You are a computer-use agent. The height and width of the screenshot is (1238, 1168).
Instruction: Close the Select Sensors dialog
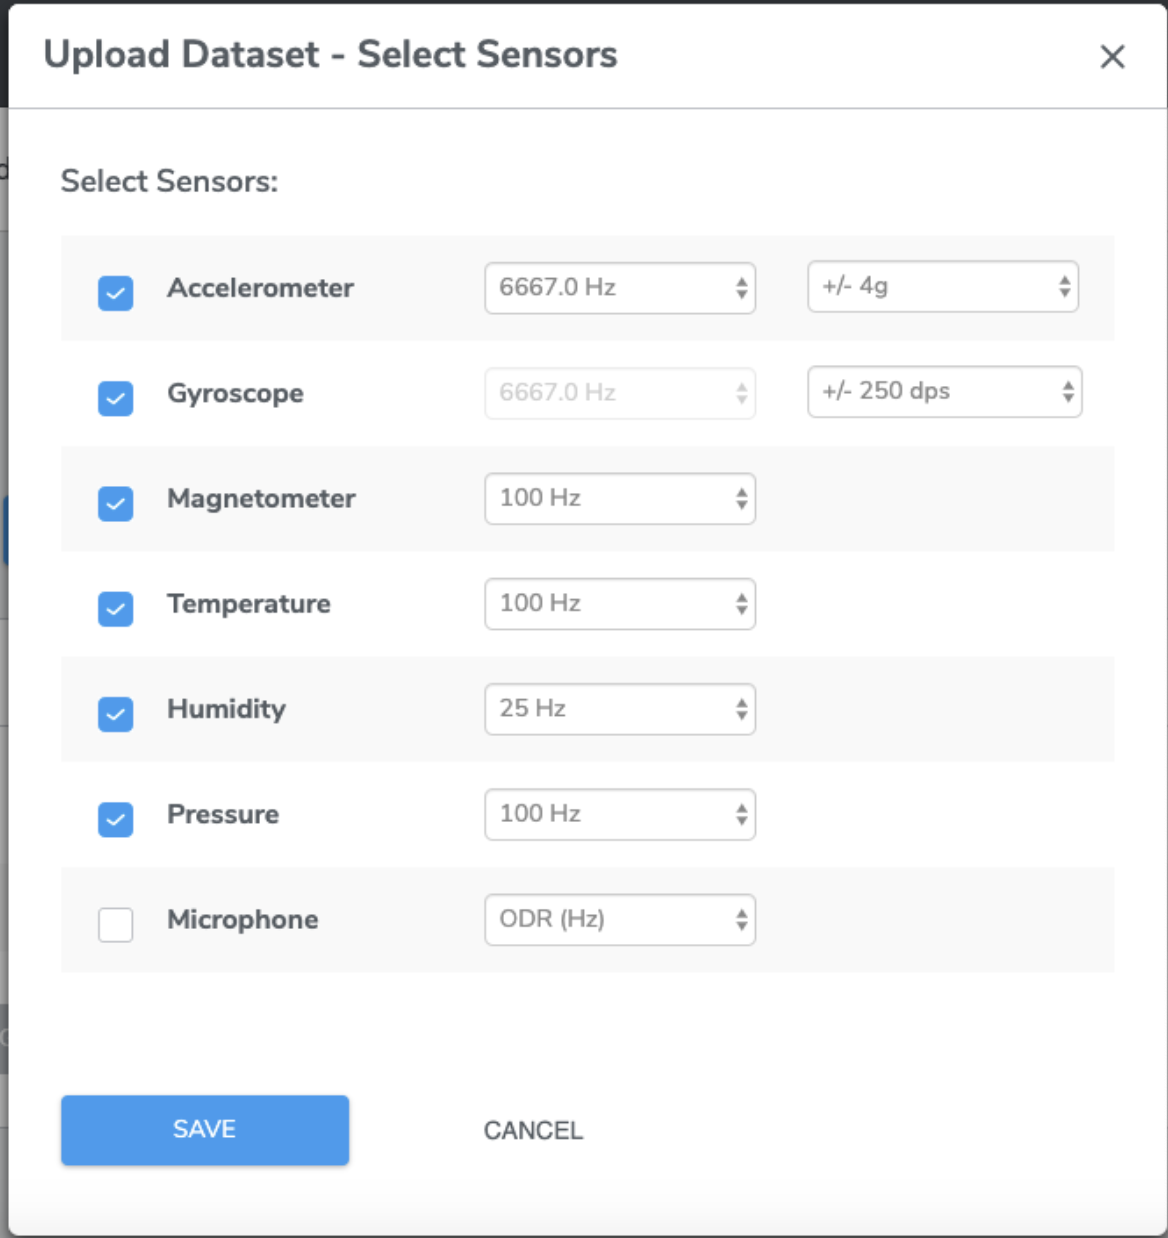(1112, 57)
